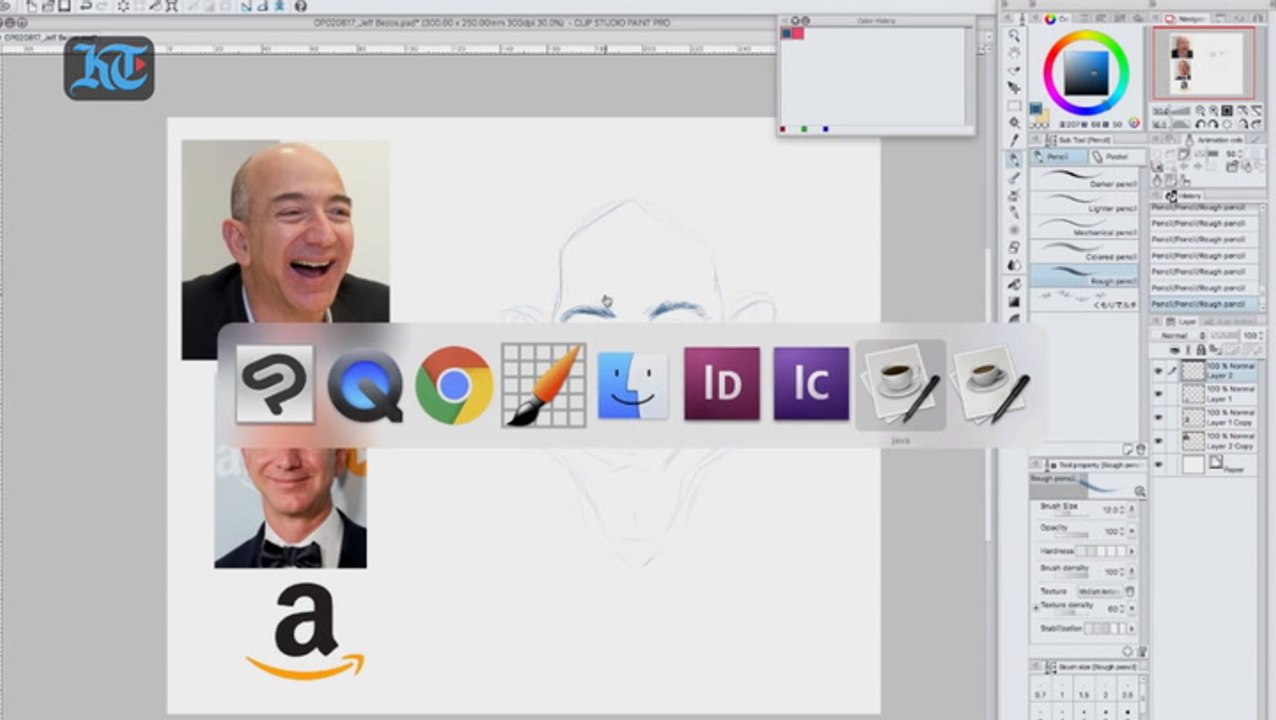This screenshot has height=720, width=1276.
Task: Open the Layer panel tab
Action: pyautogui.click(x=1180, y=322)
